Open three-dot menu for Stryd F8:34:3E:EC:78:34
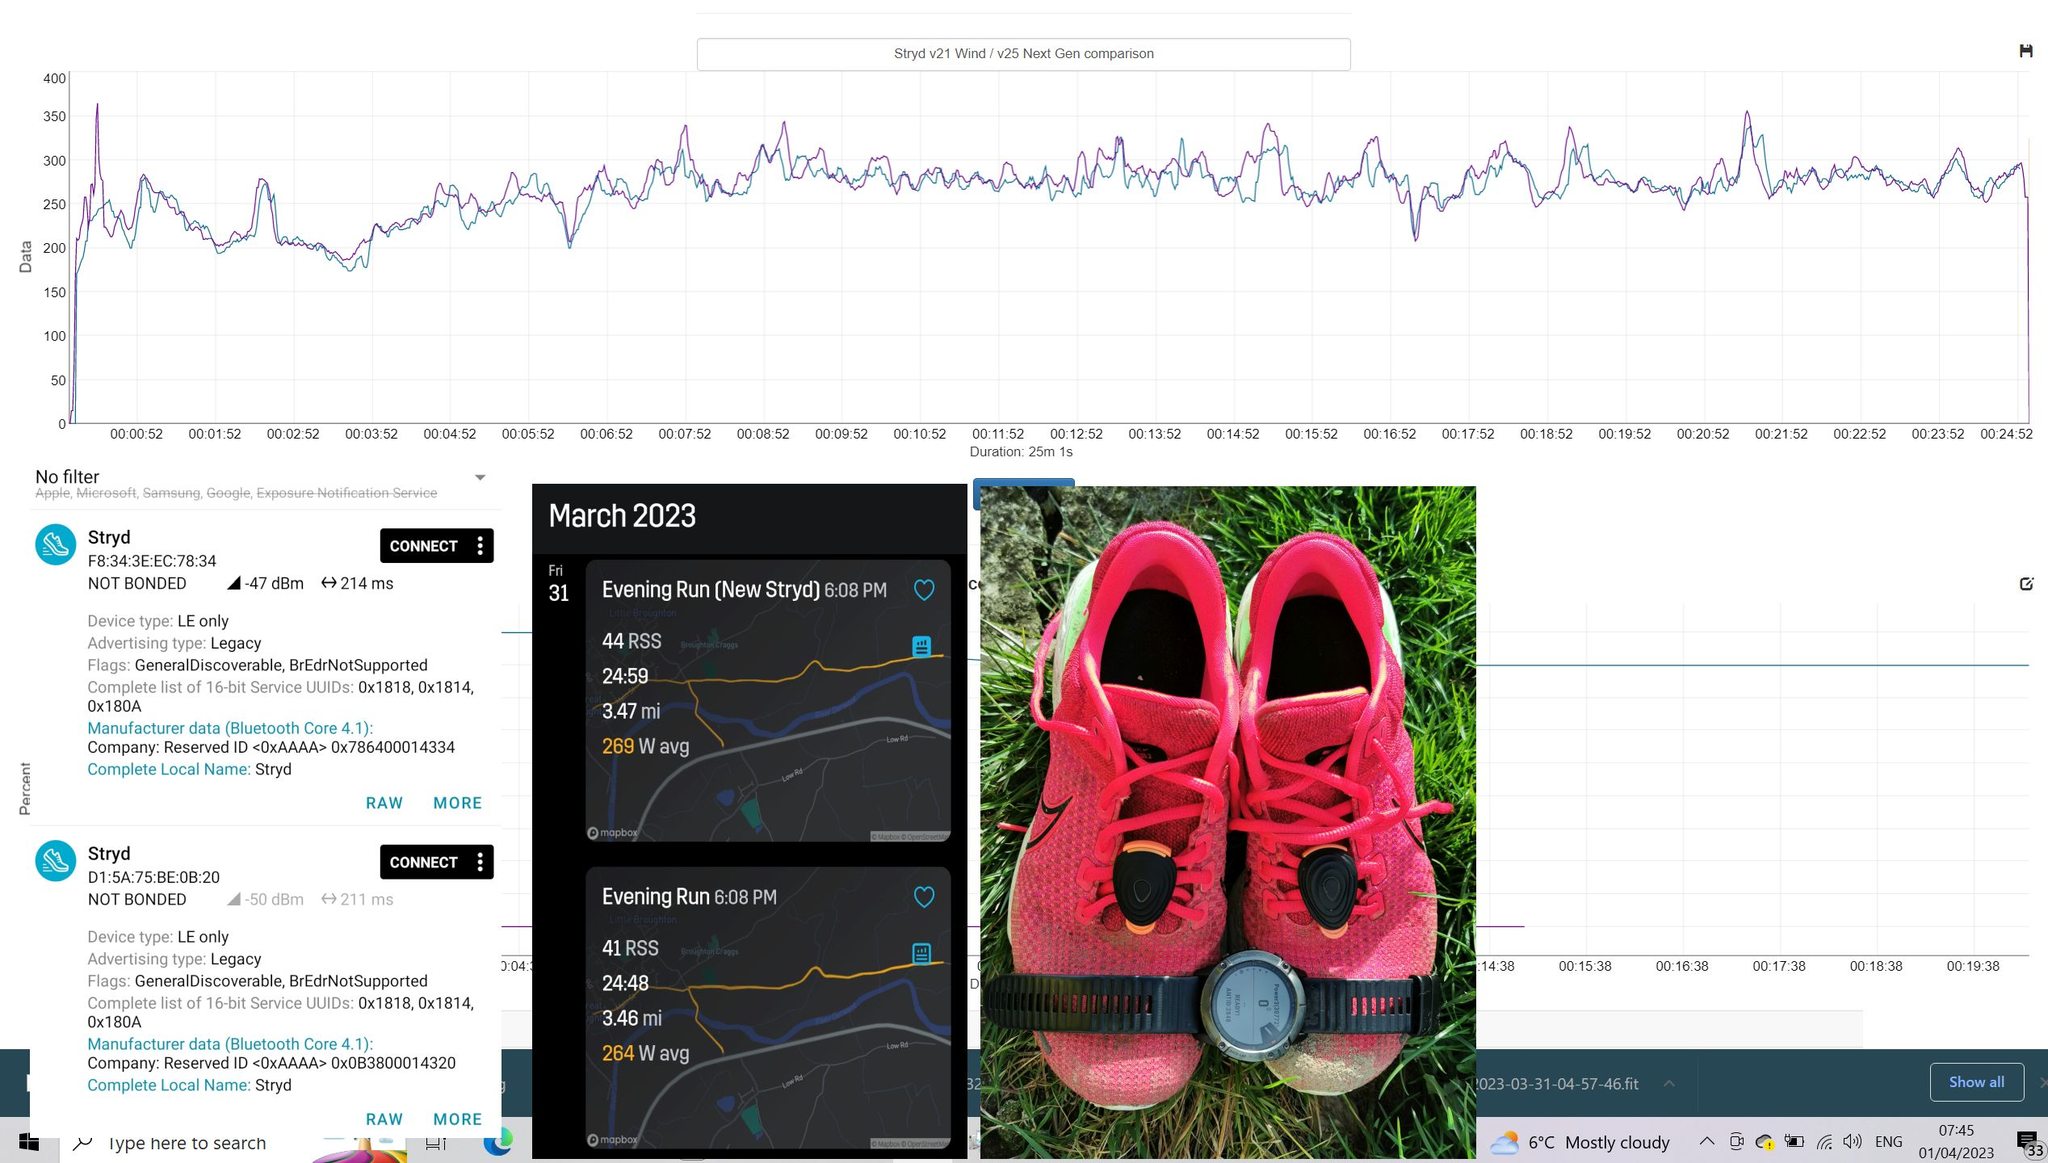 (x=481, y=546)
